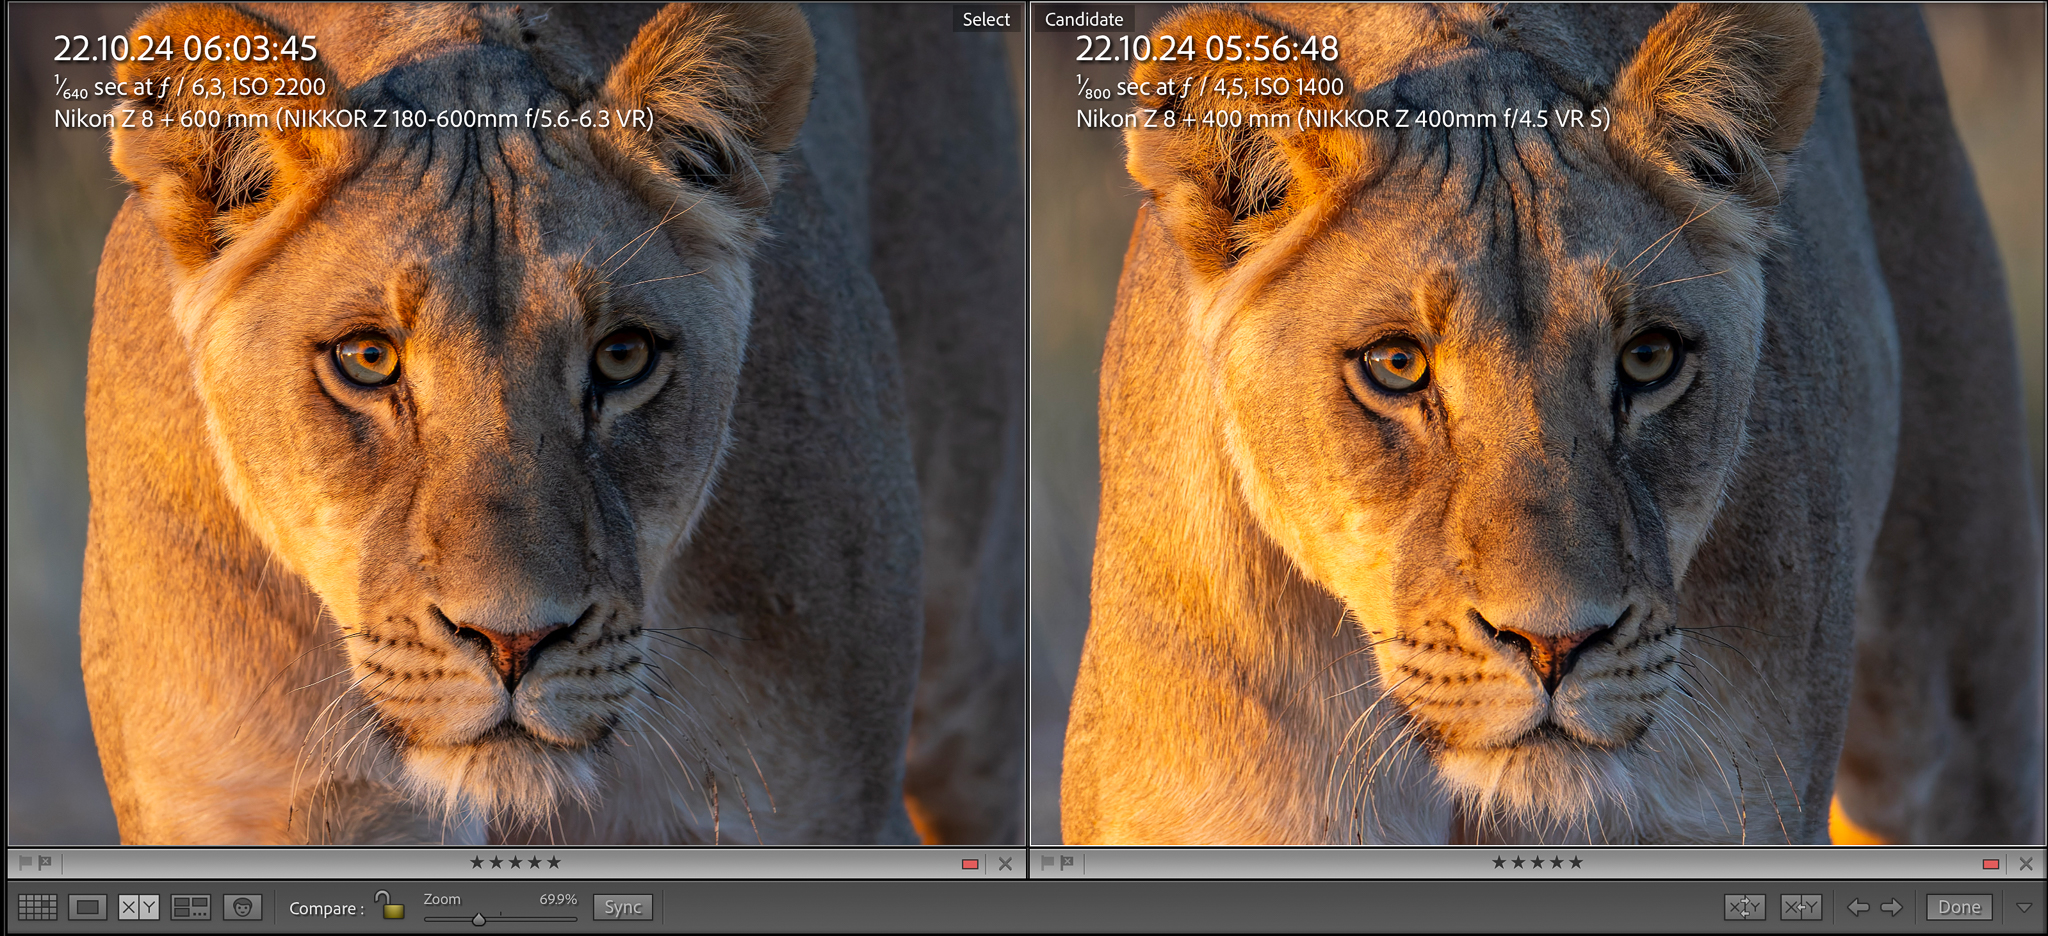Click the red color label on Candidate photo
The width and height of the screenshot is (2048, 936).
[1991, 863]
